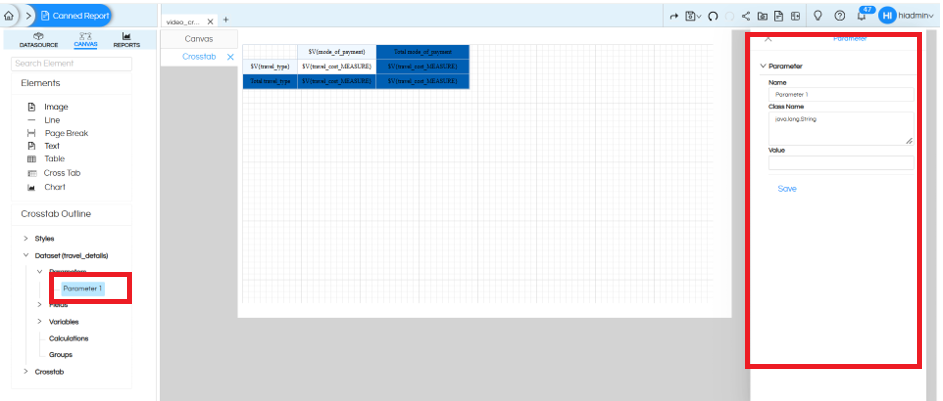Click the $V{mode_of_payment} header cell

(x=337, y=52)
